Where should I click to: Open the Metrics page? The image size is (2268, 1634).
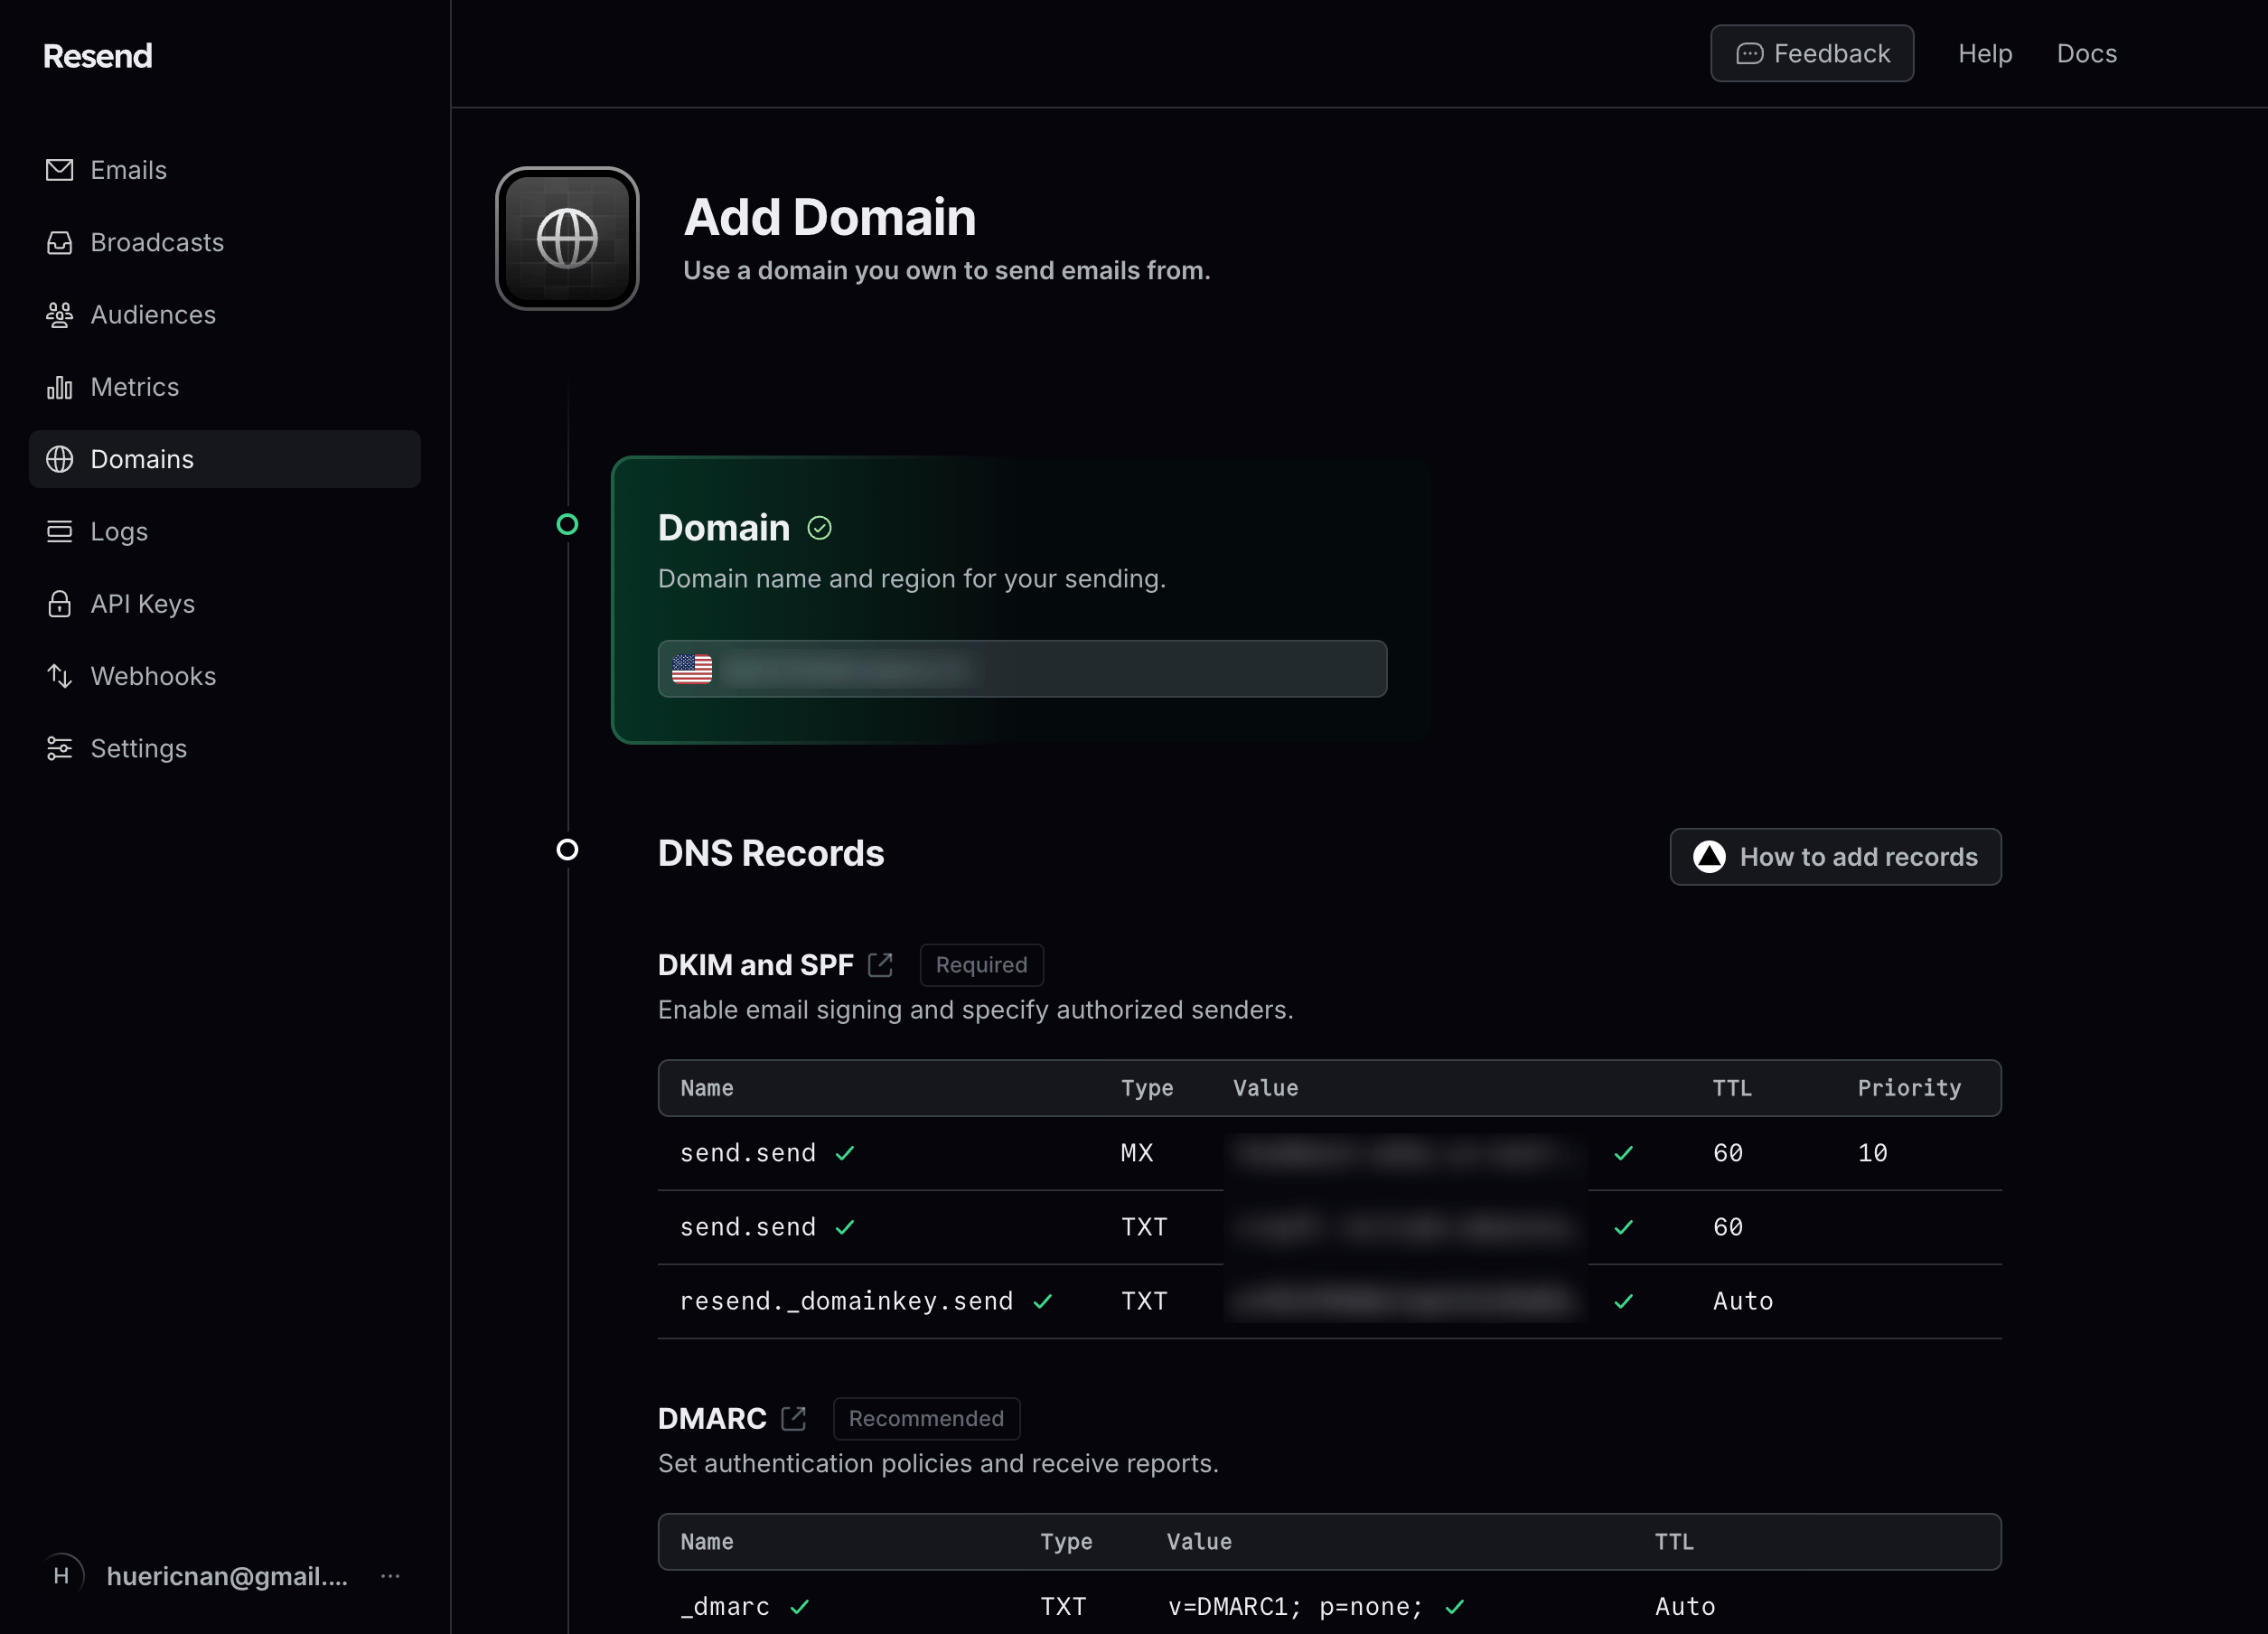click(x=225, y=387)
